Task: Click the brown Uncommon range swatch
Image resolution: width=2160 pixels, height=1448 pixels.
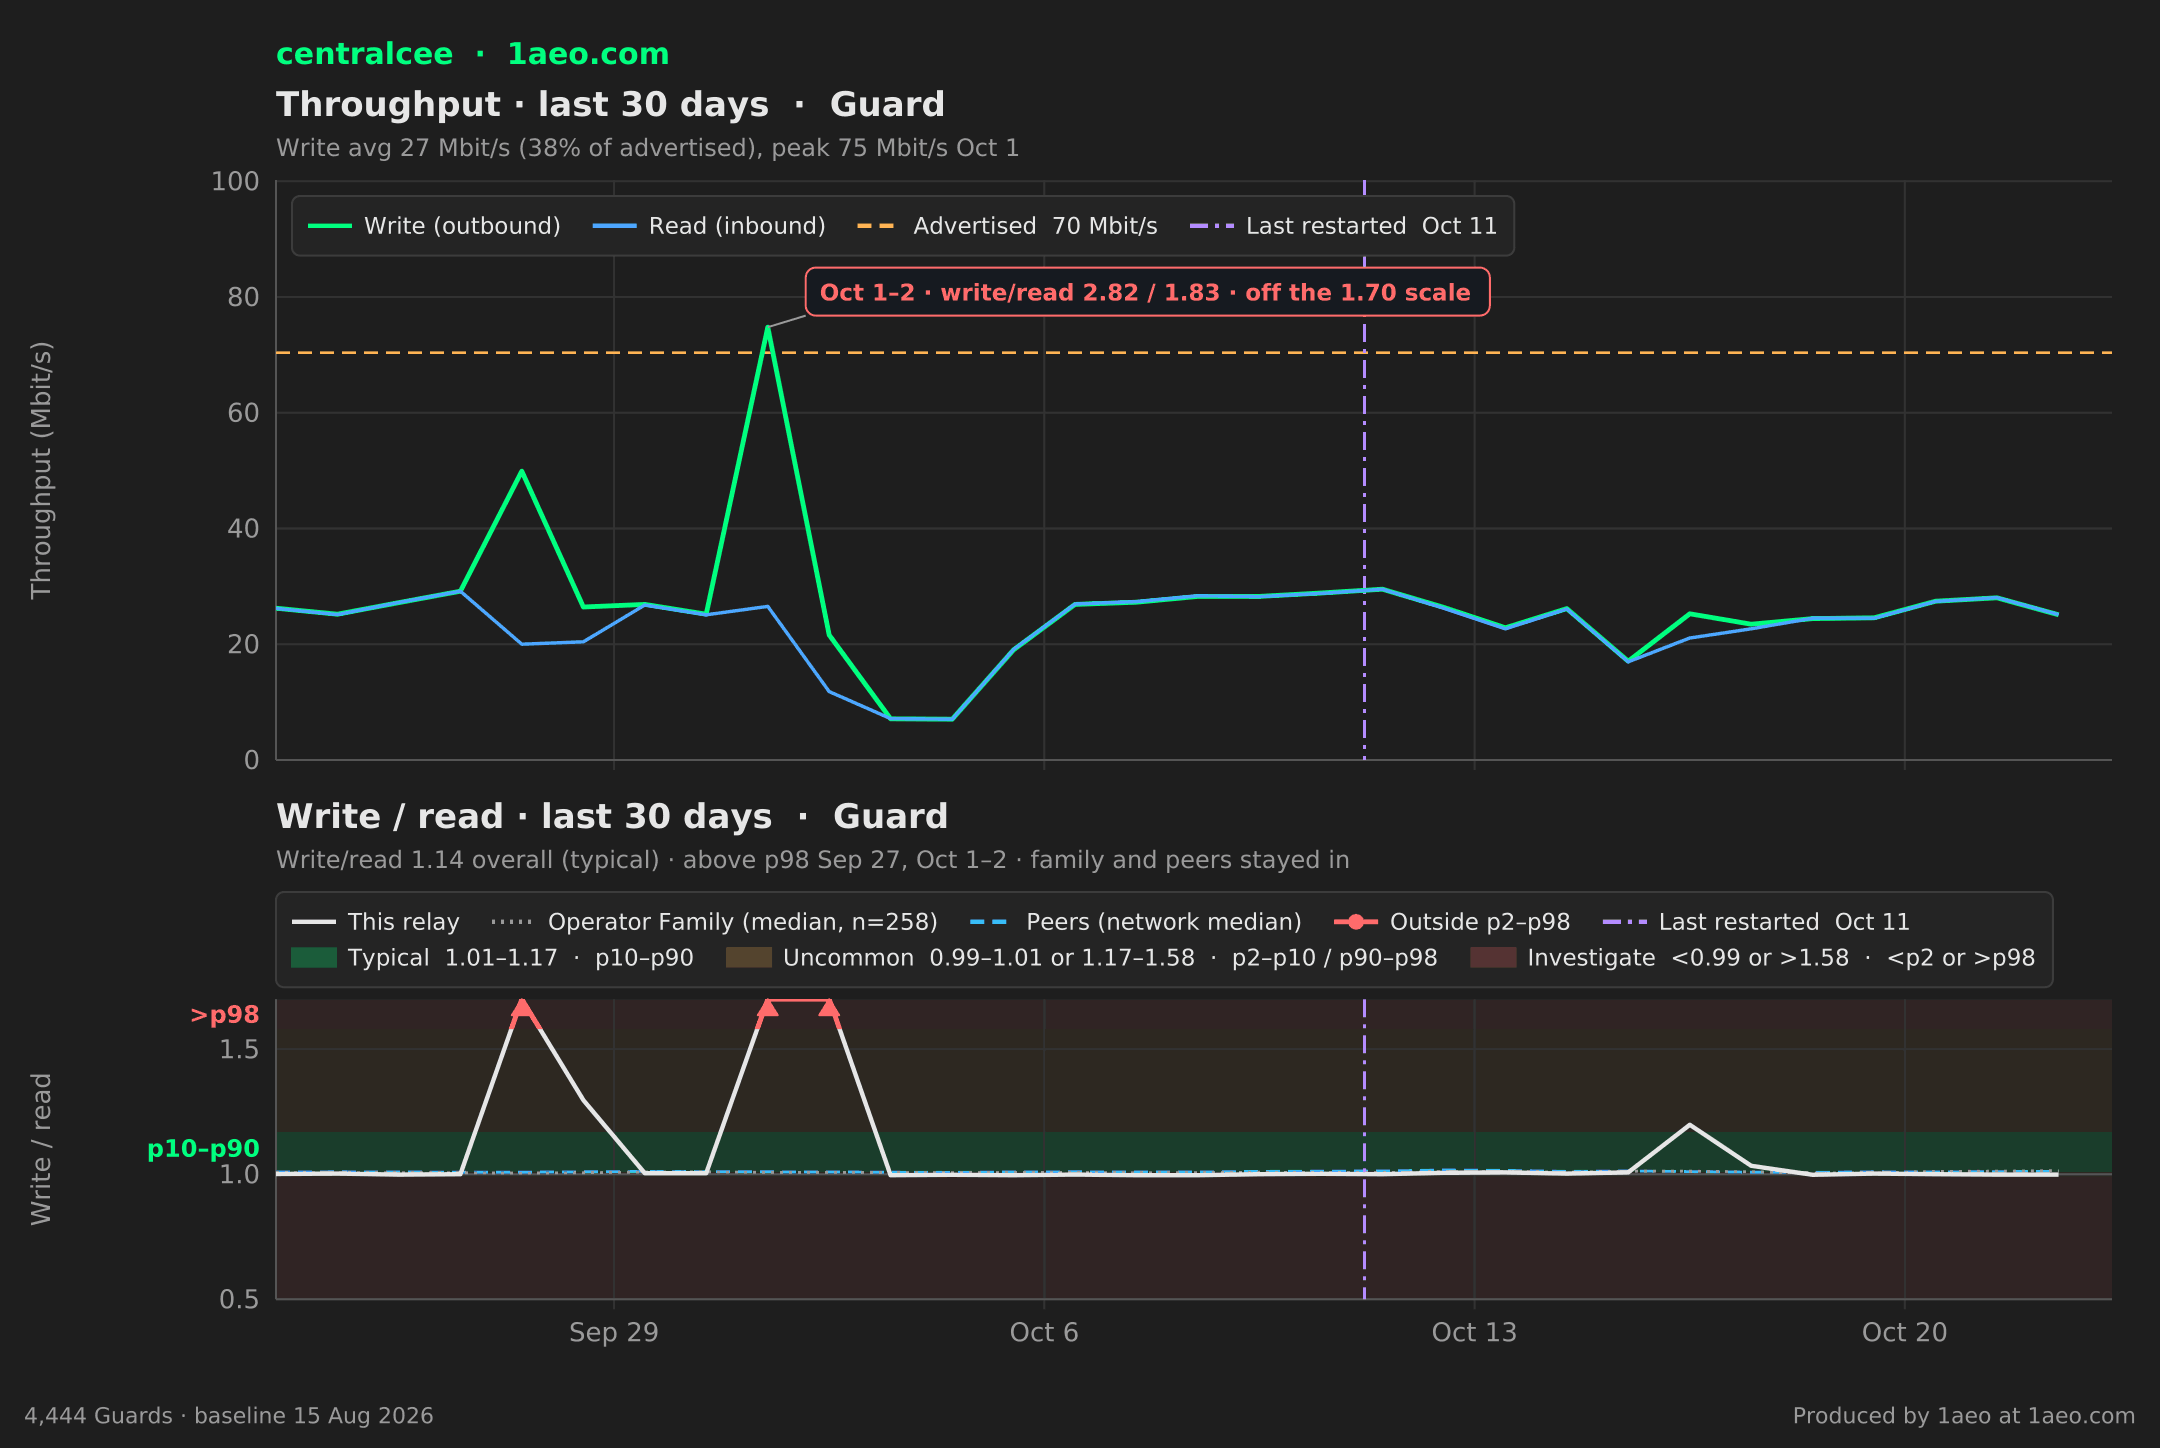Action: click(749, 958)
